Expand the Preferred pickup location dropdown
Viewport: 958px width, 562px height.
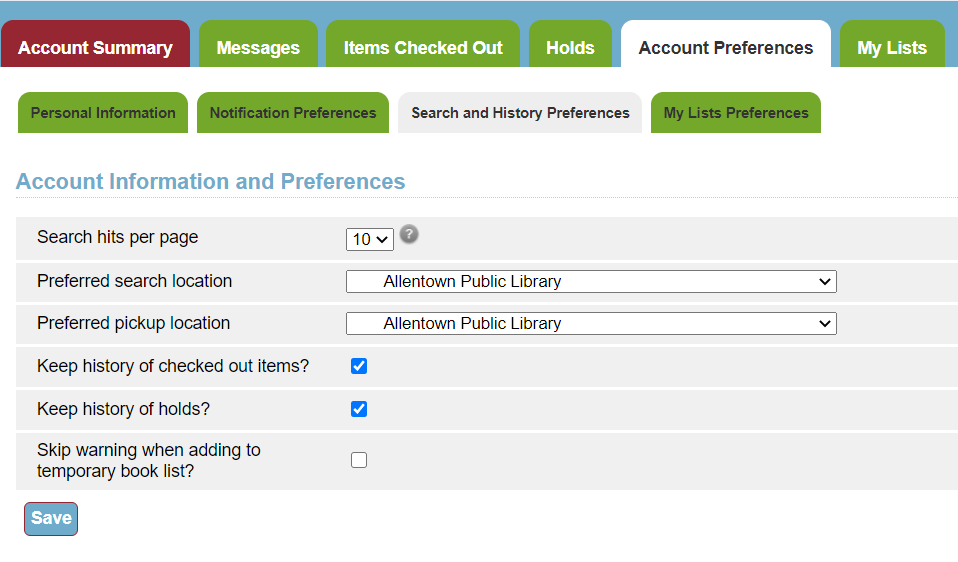coord(591,323)
